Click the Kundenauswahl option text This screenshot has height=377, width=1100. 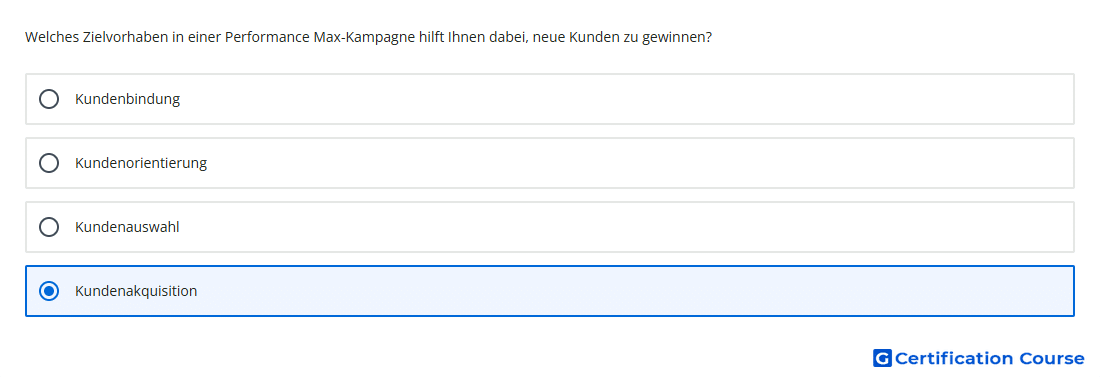127,227
